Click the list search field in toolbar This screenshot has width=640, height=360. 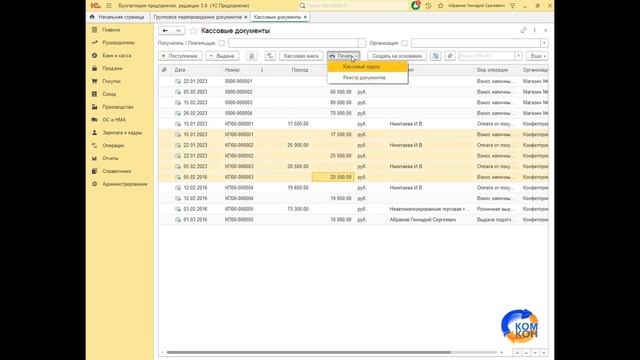[487, 56]
